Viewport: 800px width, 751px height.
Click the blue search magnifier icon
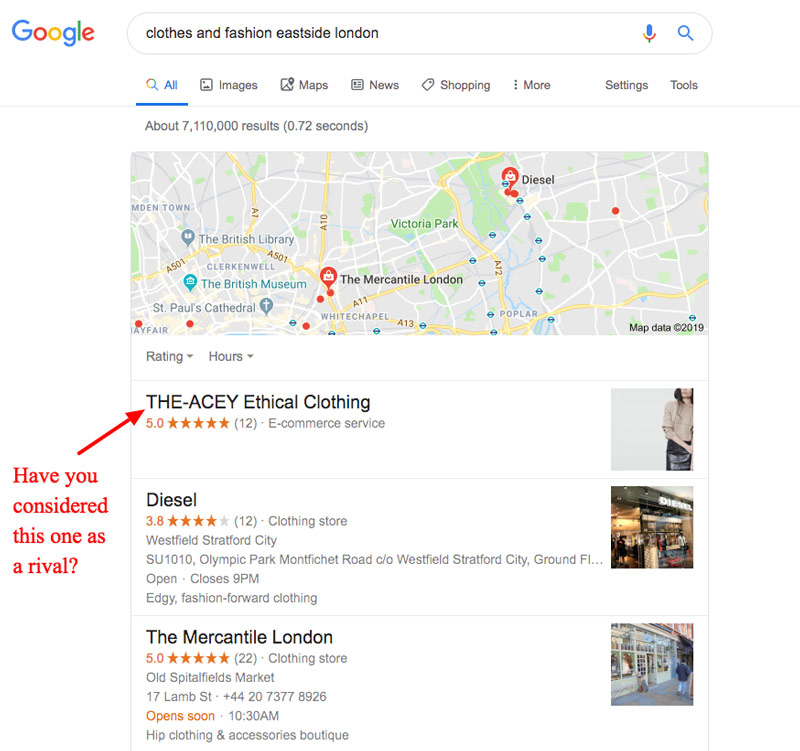tap(685, 33)
